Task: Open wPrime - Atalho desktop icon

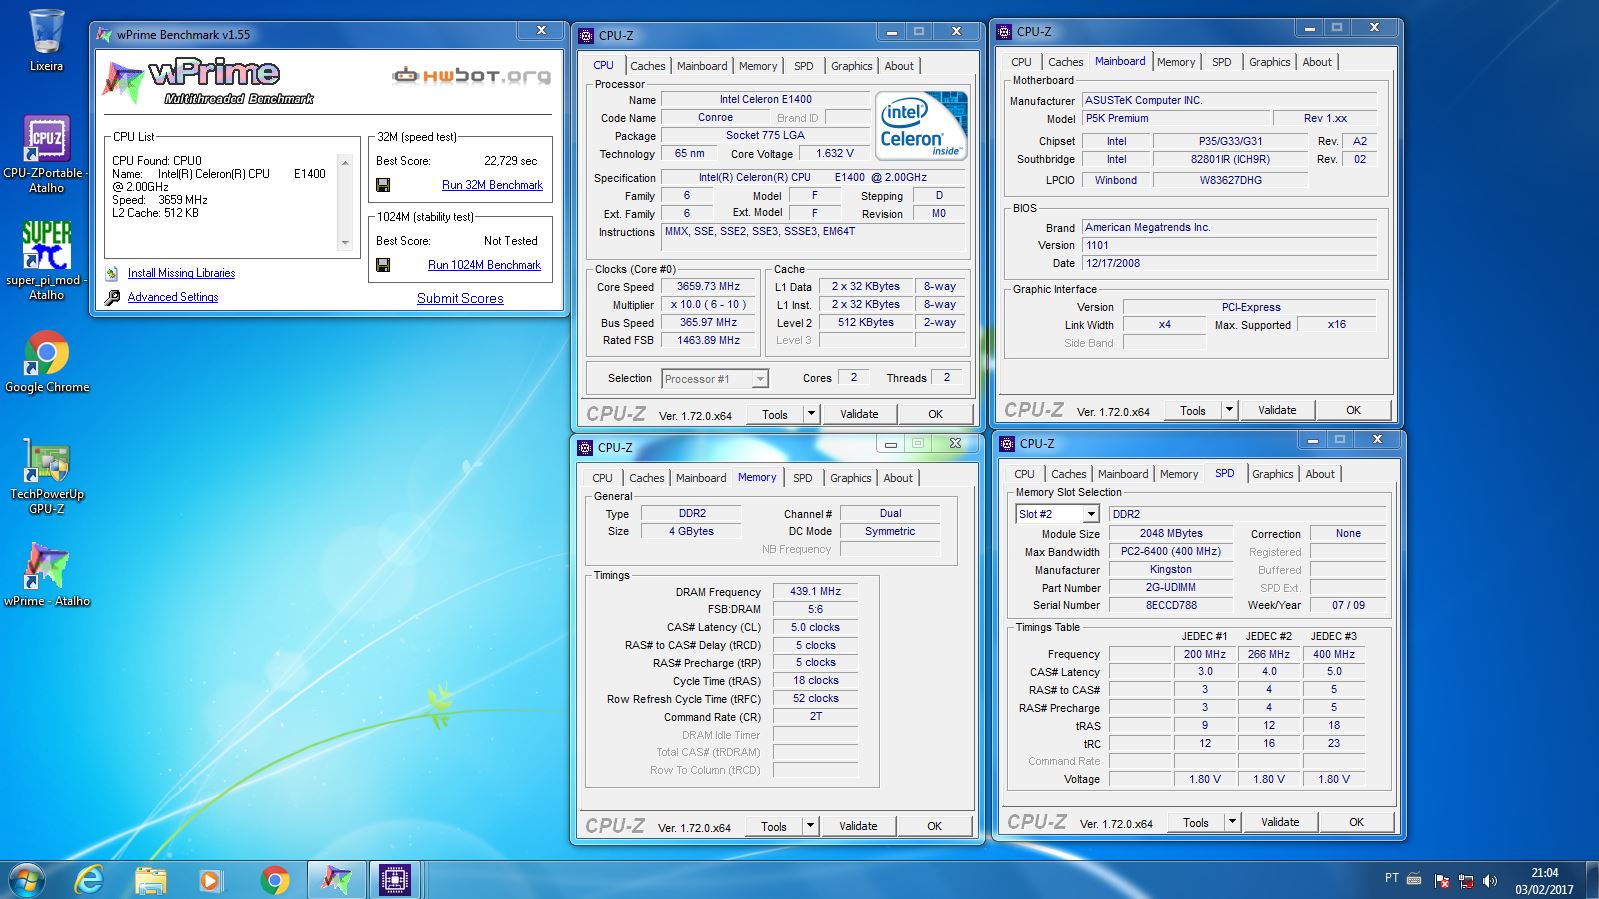Action: coord(46,574)
